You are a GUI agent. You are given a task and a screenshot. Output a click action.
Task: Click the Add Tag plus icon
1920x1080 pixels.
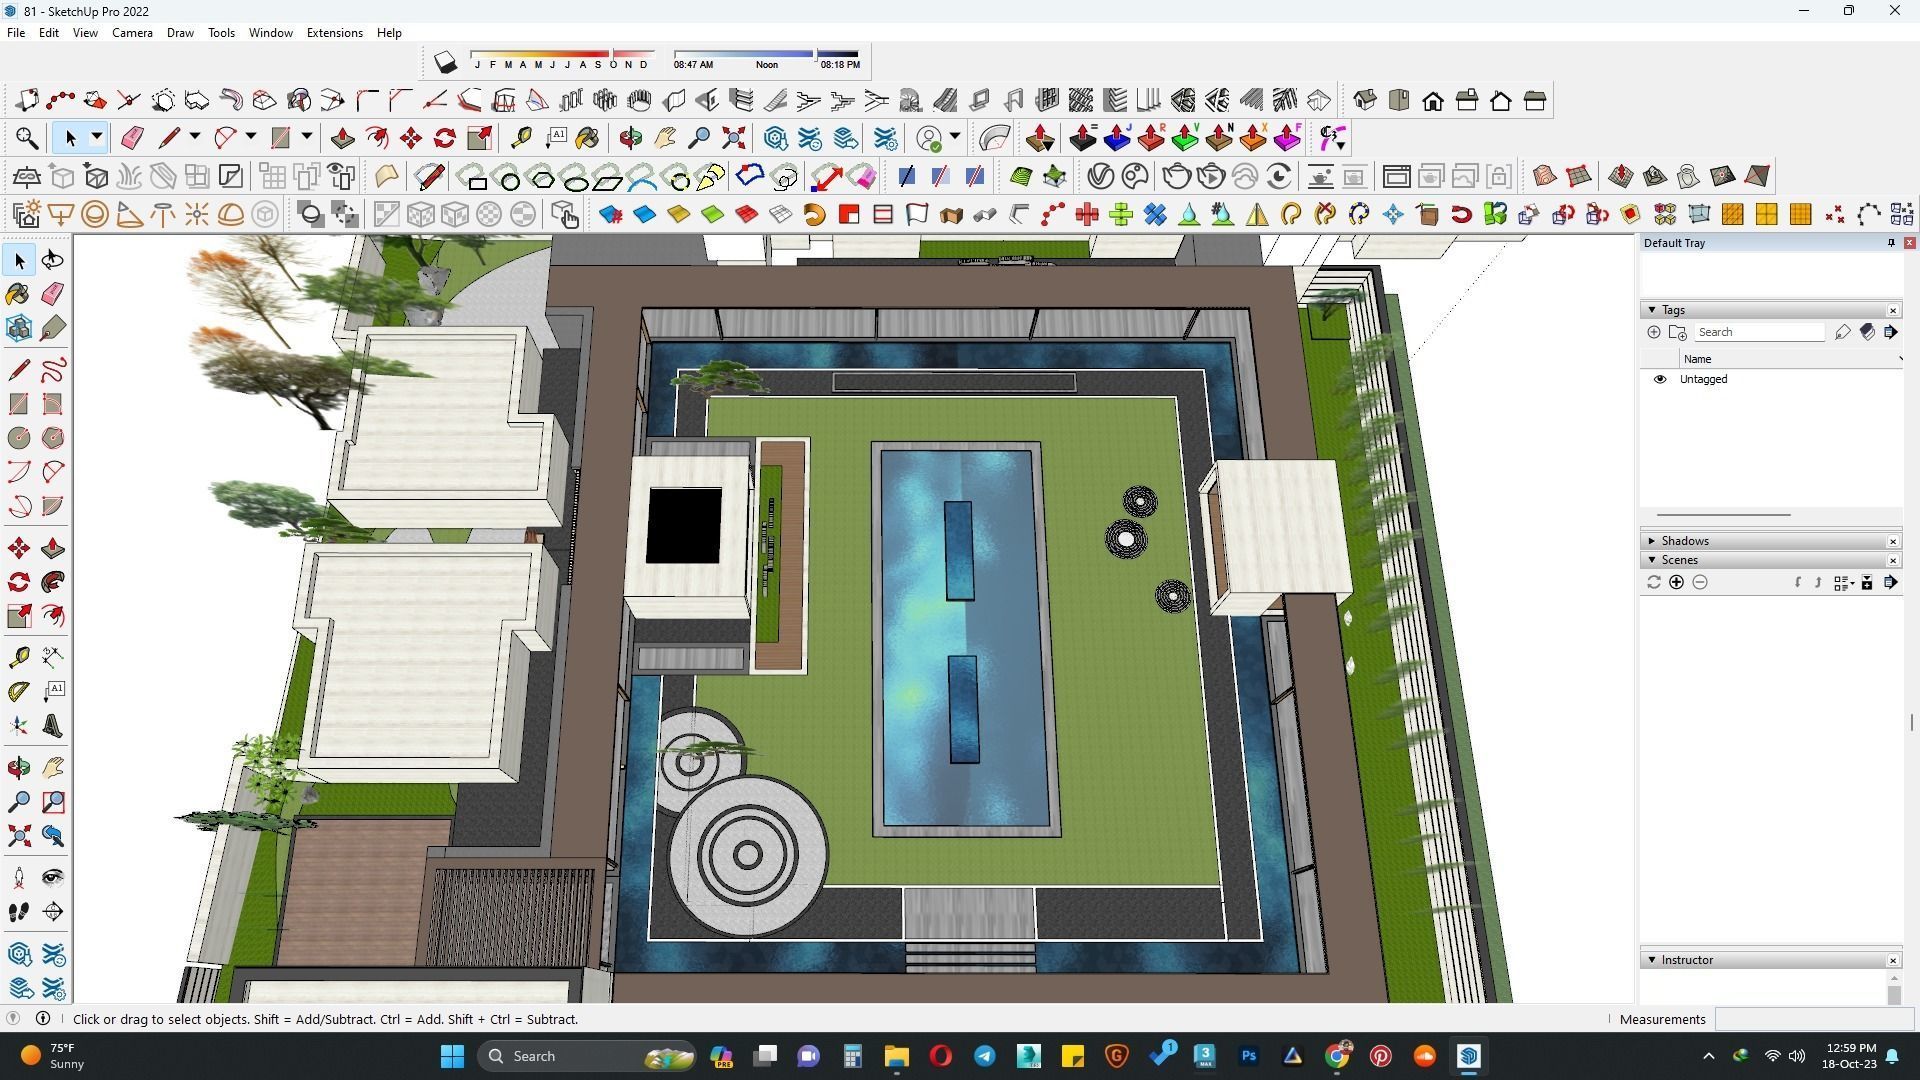(1654, 332)
